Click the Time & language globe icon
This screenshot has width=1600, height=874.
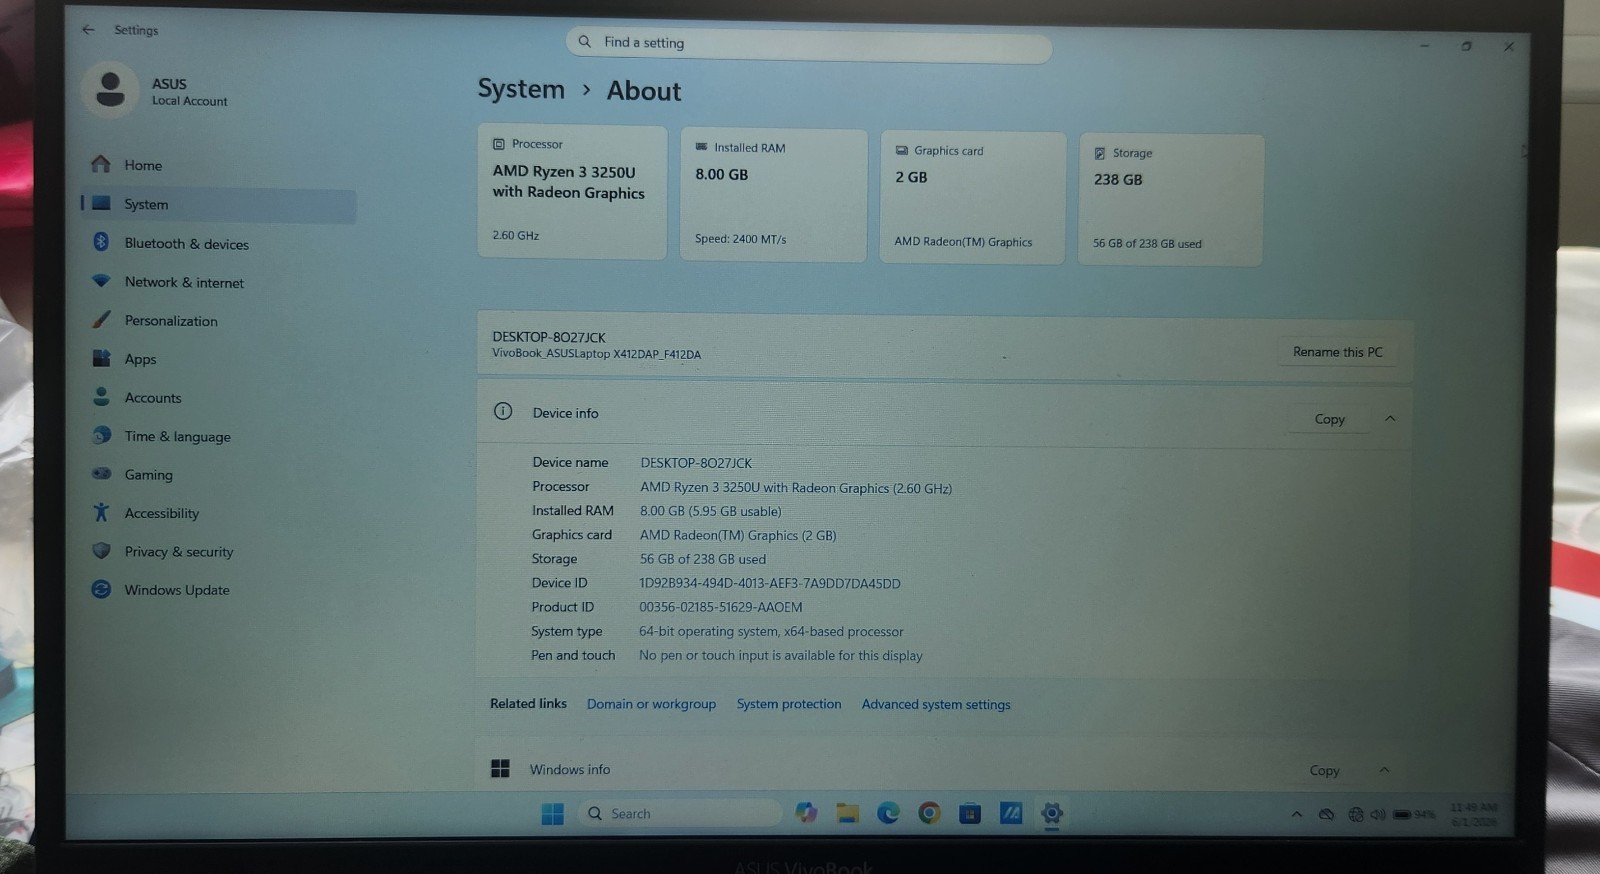[x=101, y=435]
